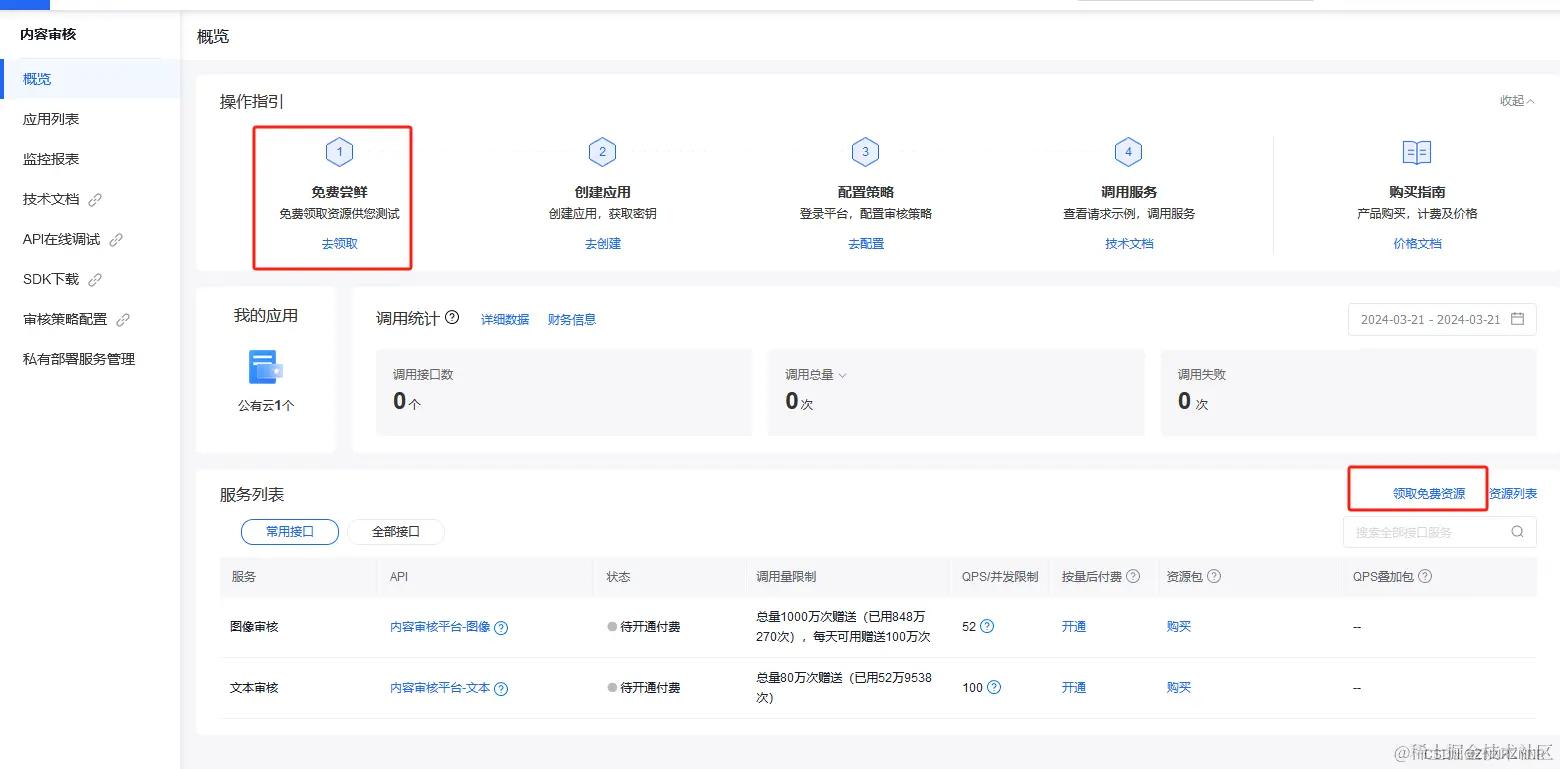
Task: View 详细数据 next to 调用统计
Action: coord(505,320)
